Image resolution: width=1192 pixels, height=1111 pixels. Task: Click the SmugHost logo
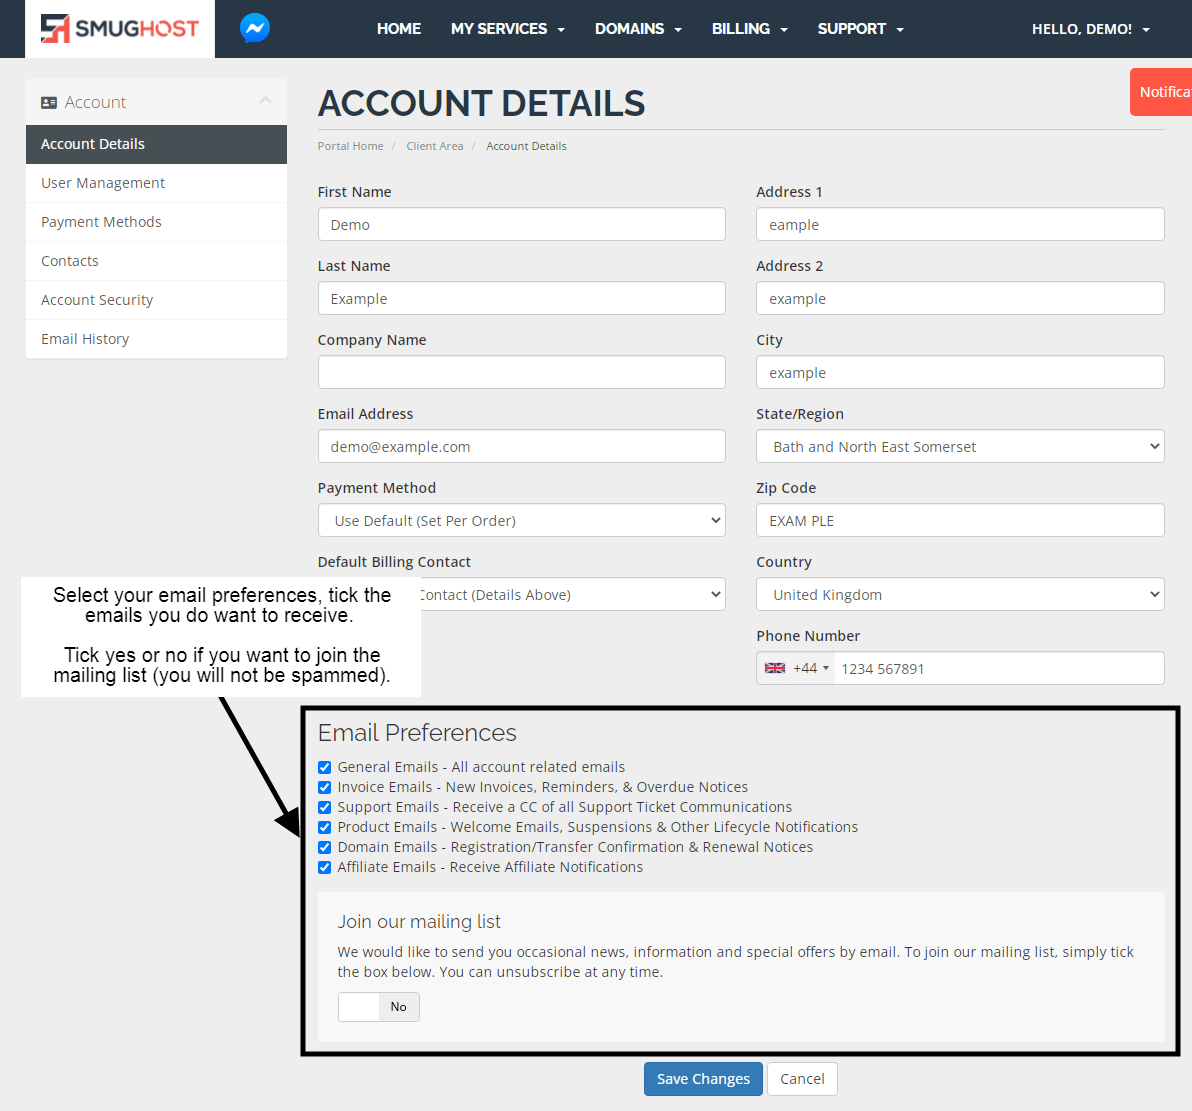[x=120, y=29]
